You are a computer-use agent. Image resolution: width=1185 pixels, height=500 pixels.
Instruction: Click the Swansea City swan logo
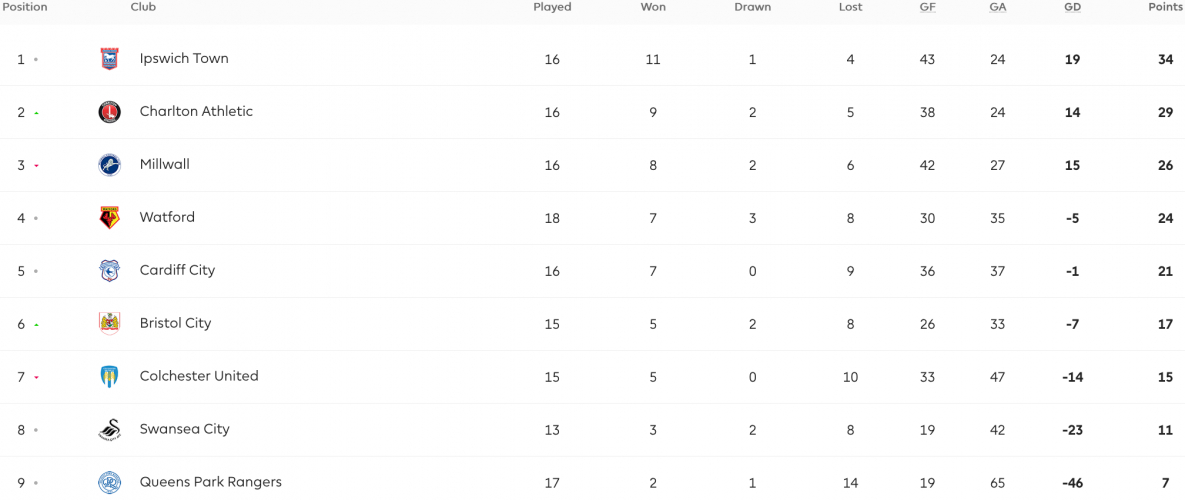(110, 429)
